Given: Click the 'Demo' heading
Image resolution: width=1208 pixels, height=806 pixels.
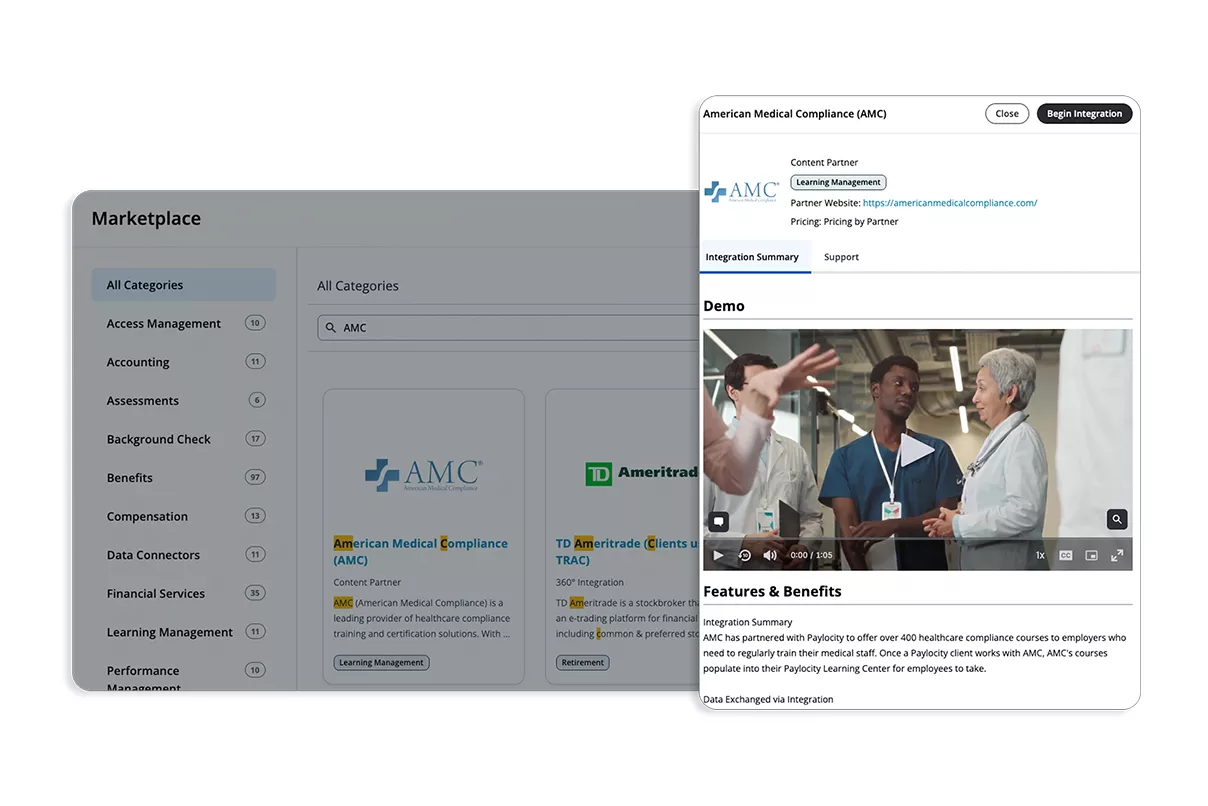Looking at the screenshot, I should tap(724, 306).
